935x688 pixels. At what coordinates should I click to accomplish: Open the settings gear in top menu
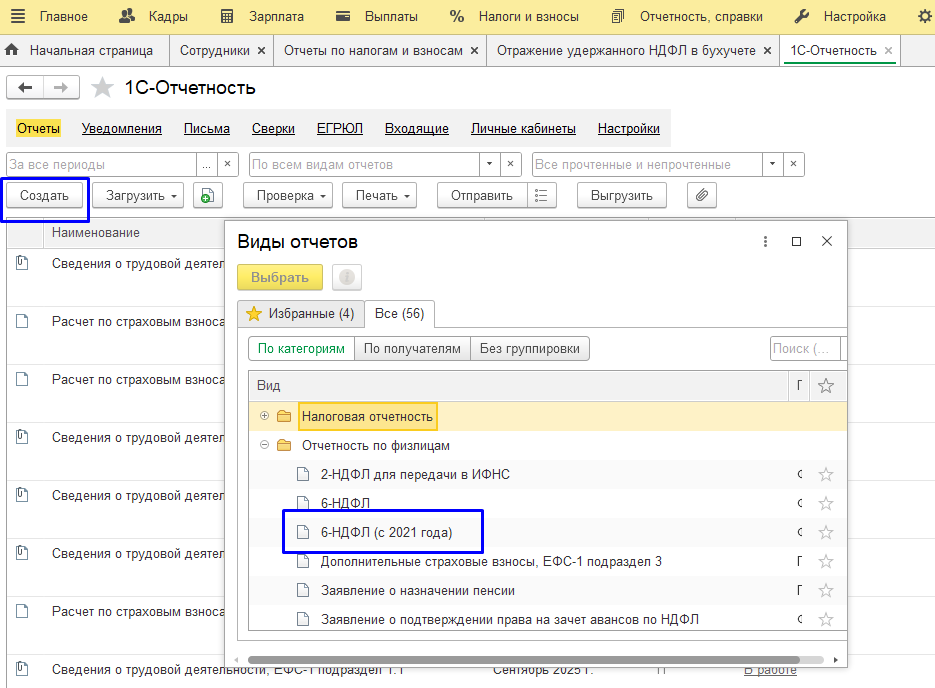924,16
